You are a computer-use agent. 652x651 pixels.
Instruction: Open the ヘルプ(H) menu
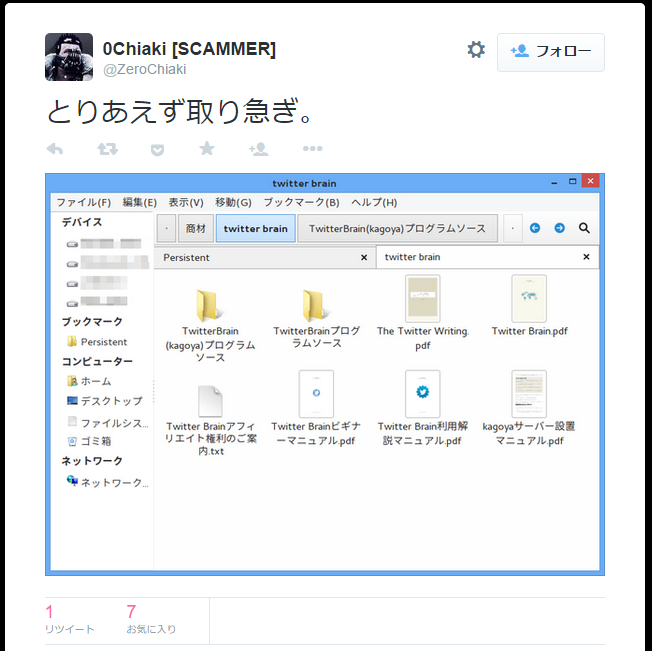click(374, 202)
